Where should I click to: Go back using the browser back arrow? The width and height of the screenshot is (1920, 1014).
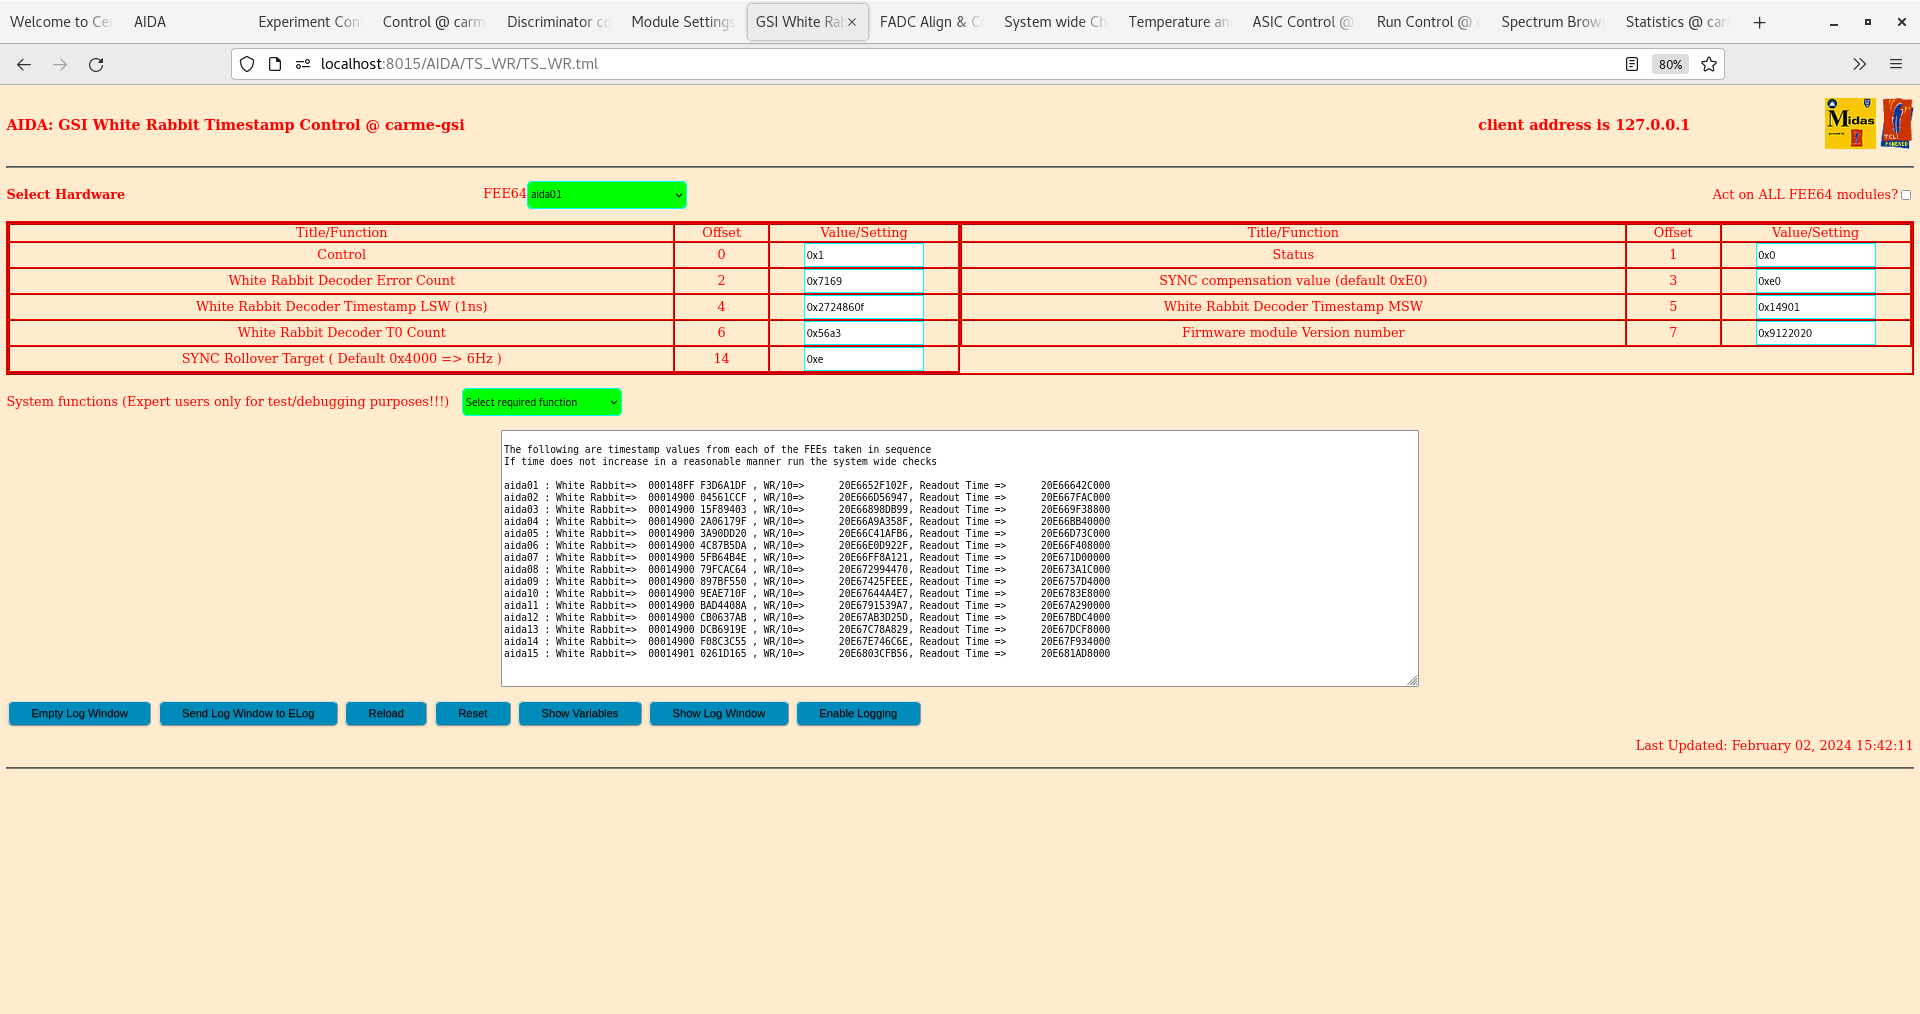tap(24, 64)
